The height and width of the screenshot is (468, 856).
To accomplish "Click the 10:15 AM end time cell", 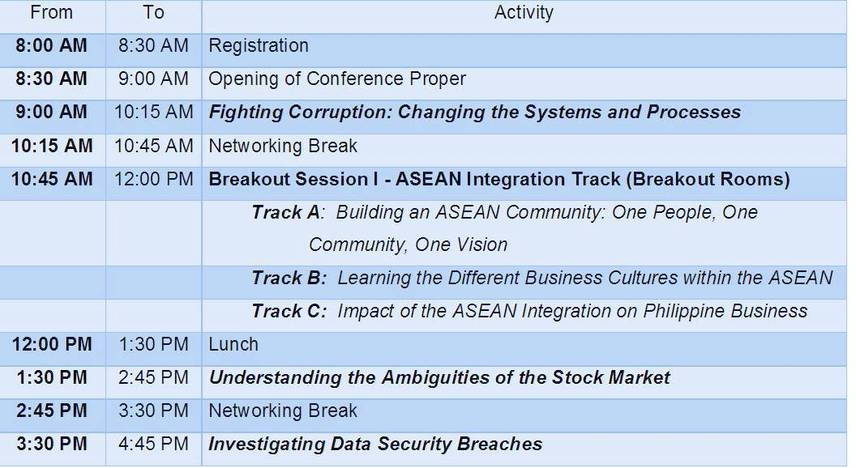I will 153,112.
